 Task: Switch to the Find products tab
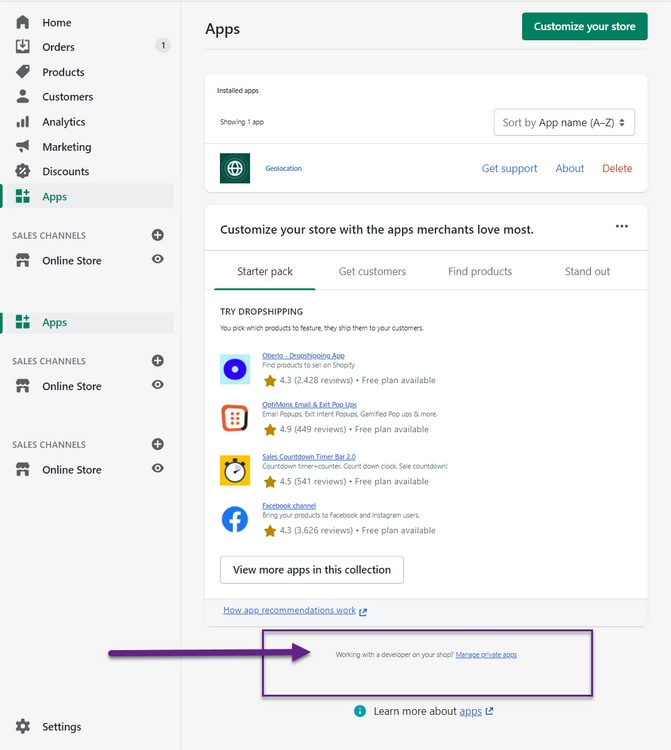coord(480,271)
